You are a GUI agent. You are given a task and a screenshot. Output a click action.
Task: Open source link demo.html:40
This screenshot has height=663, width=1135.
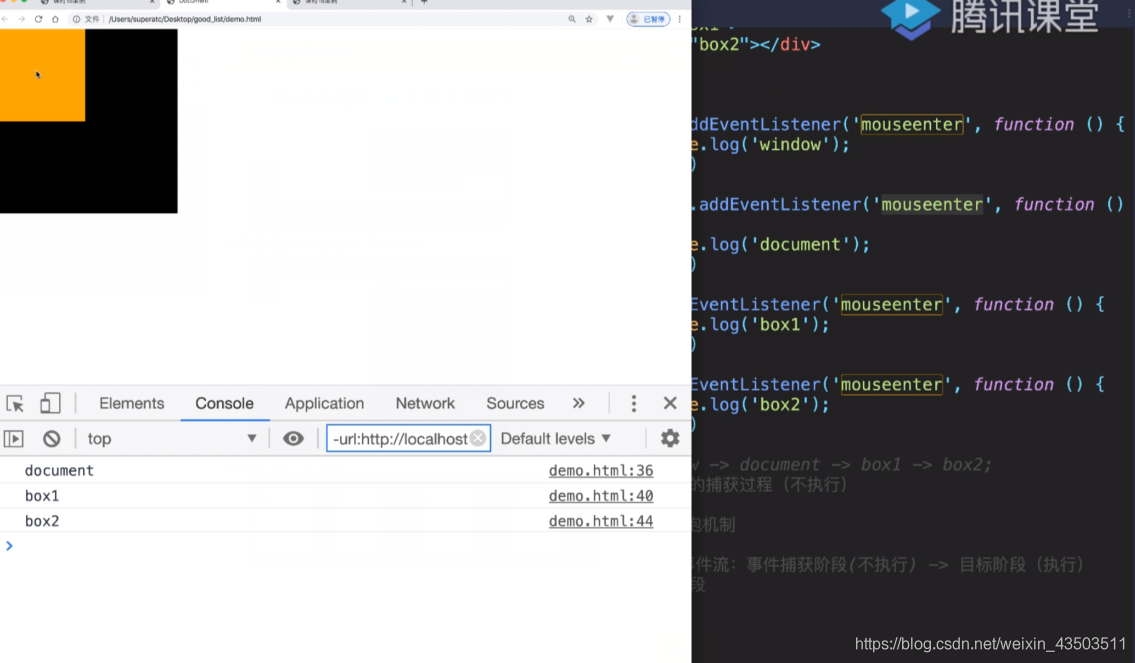click(x=601, y=496)
